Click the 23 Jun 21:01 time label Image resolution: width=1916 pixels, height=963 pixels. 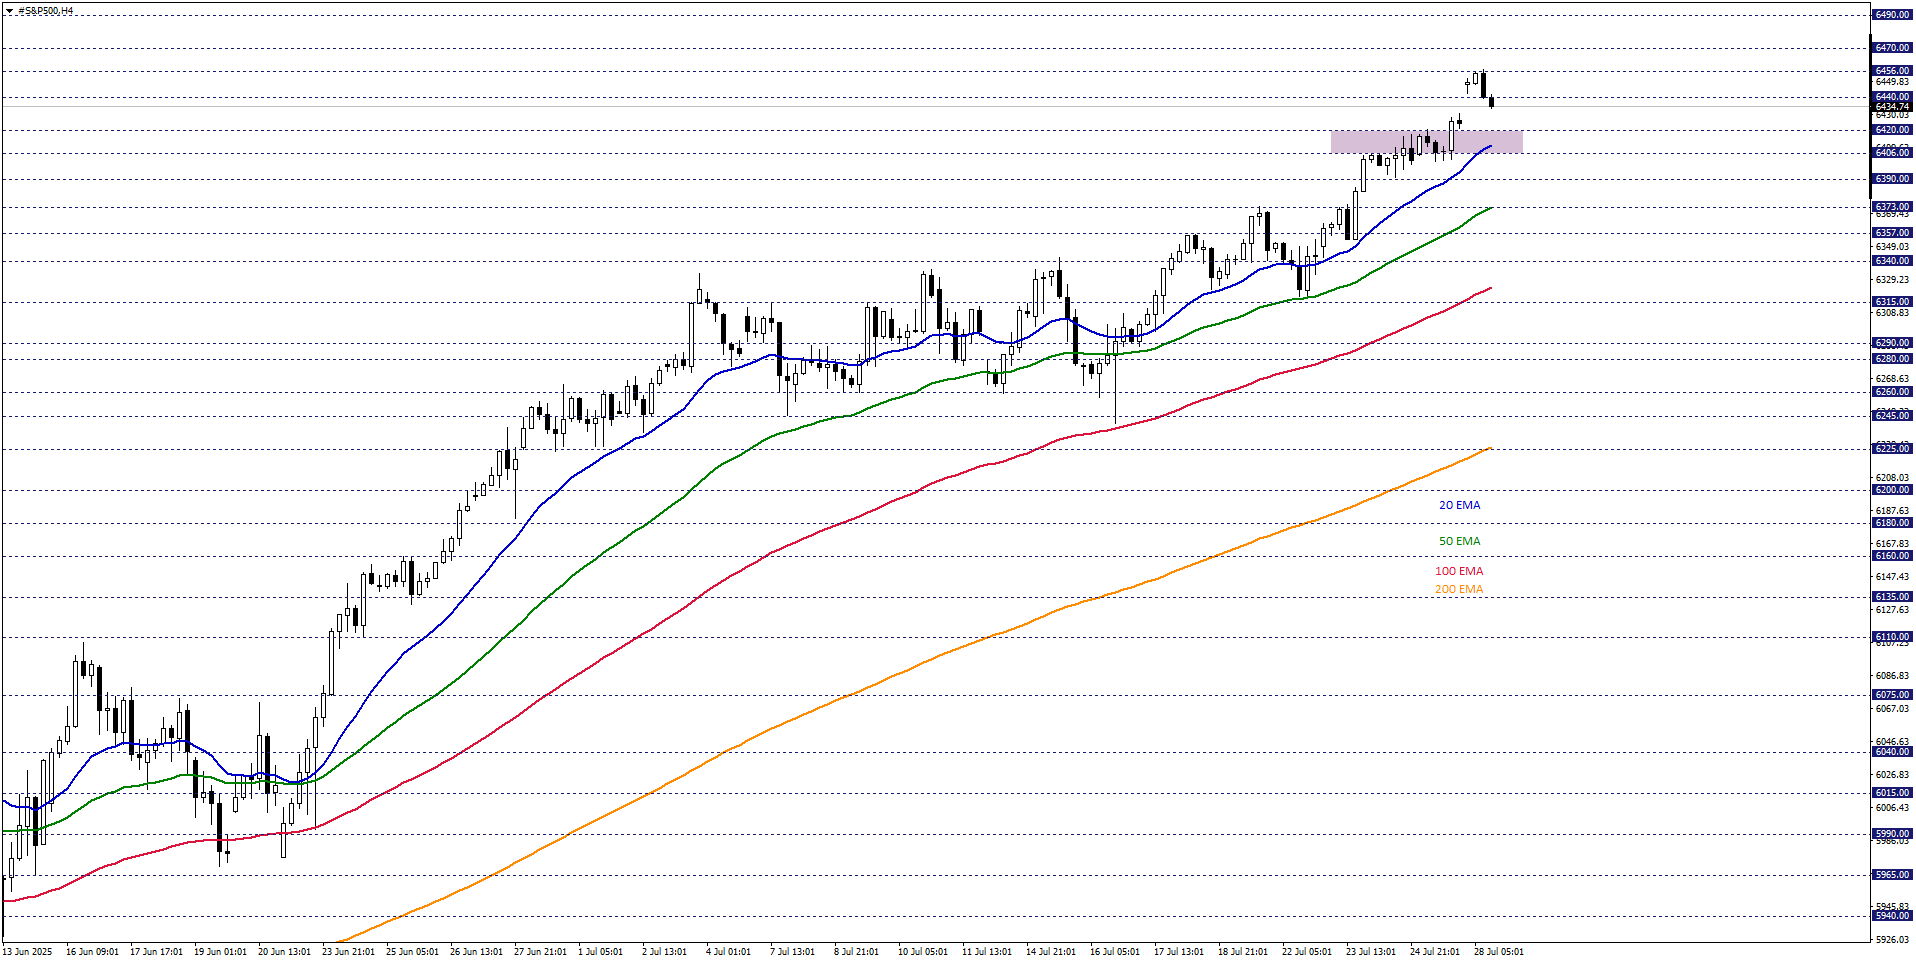pyautogui.click(x=348, y=952)
